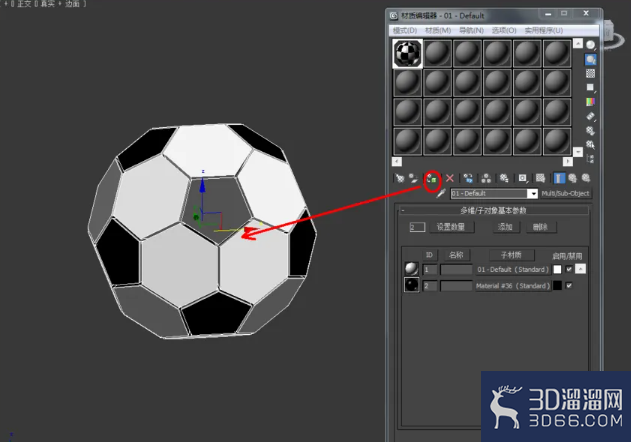Click the name field of sub-material 2
Viewport: 631px width, 442px height.
coord(456,286)
